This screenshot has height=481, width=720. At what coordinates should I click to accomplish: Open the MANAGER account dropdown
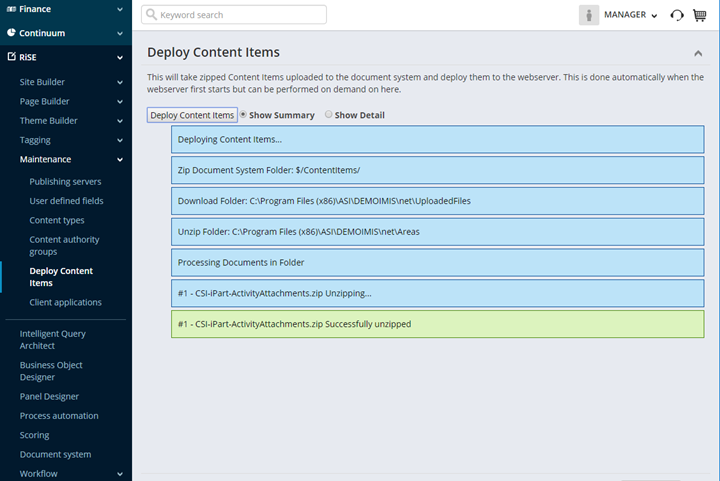pos(630,15)
